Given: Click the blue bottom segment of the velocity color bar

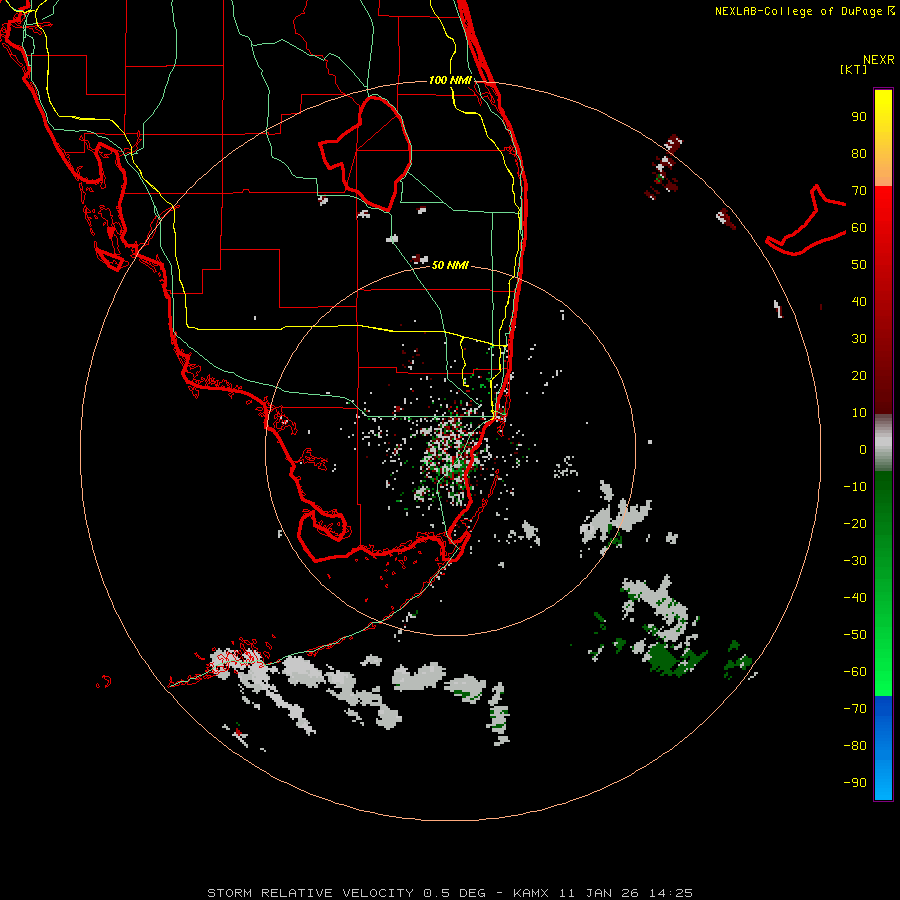Looking at the screenshot, I should click(883, 747).
